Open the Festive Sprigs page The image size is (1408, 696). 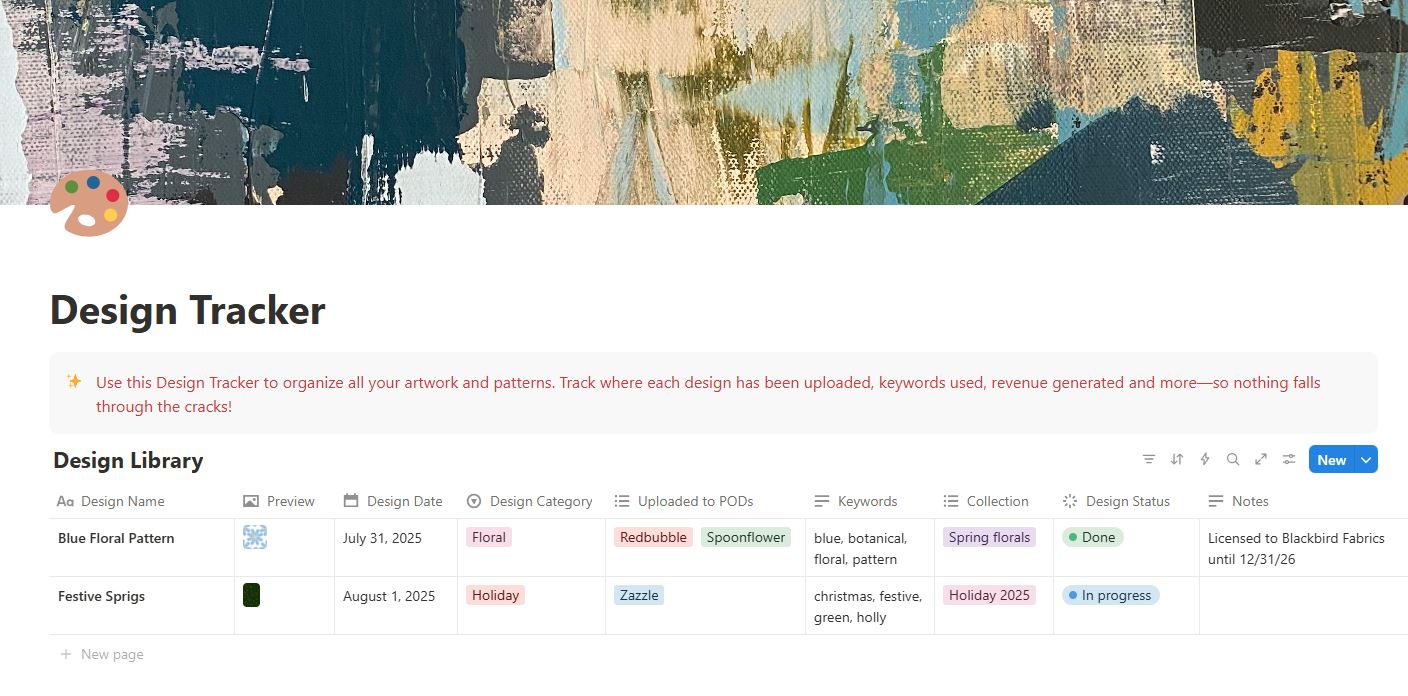(x=101, y=596)
